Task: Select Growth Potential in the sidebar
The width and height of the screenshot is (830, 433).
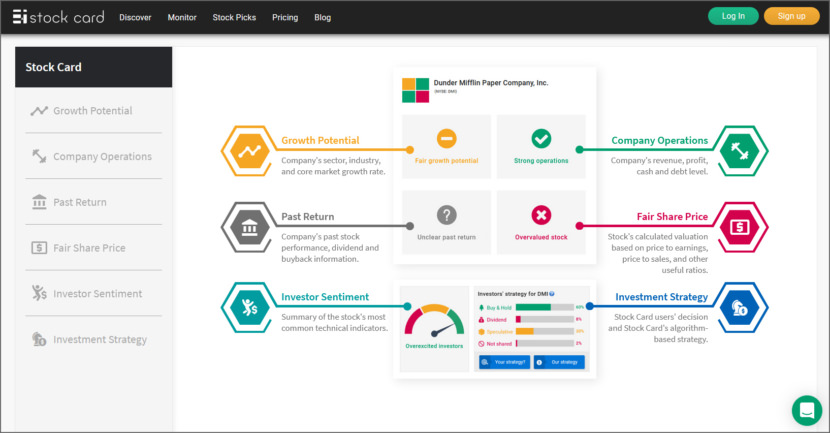Action: pos(94,111)
